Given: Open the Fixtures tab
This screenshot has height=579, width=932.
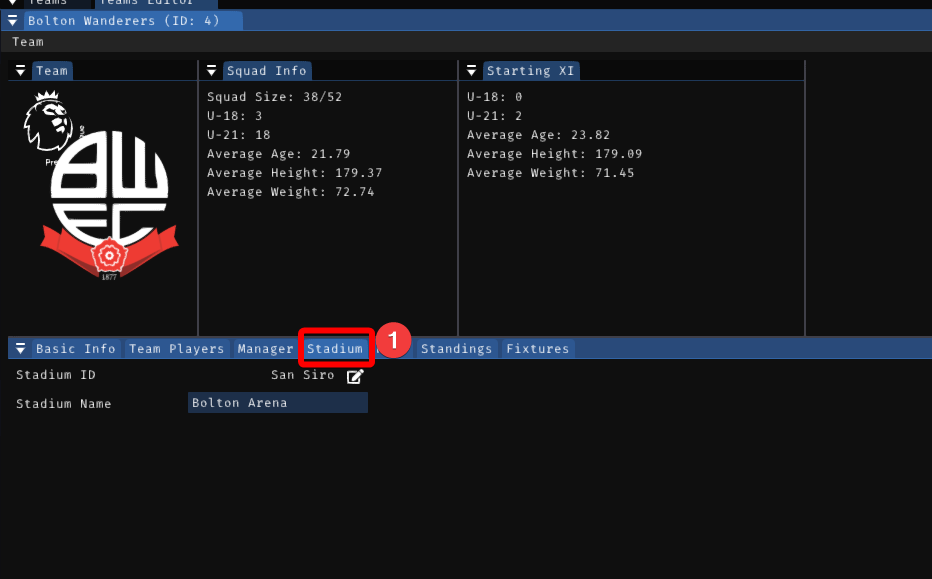Looking at the screenshot, I should (537, 348).
